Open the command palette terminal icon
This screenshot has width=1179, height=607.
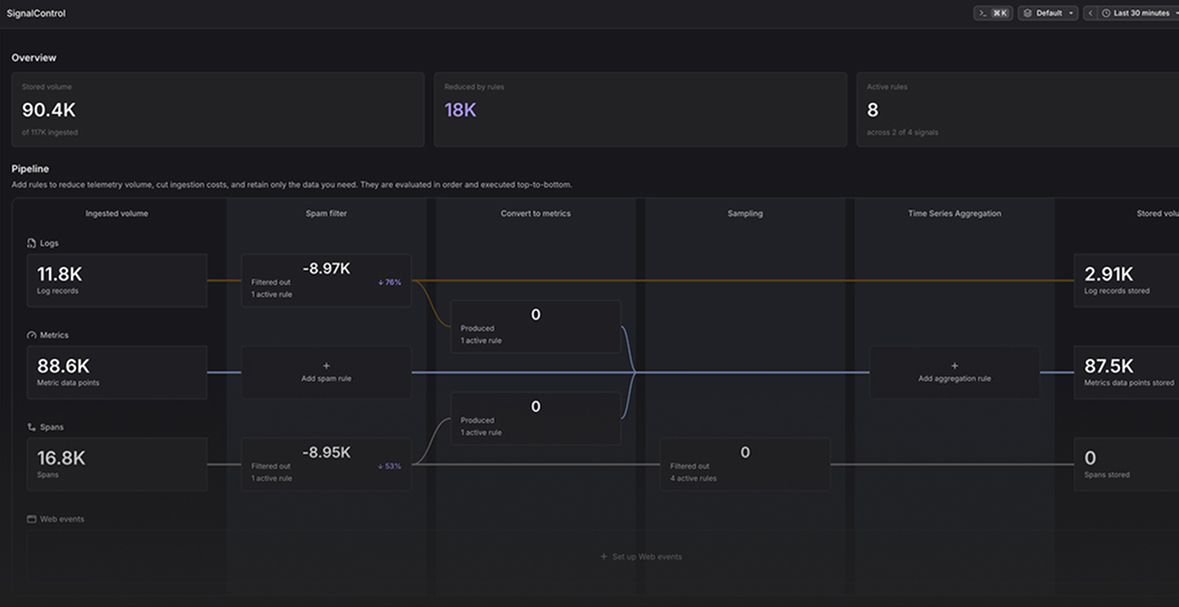pyautogui.click(x=982, y=14)
